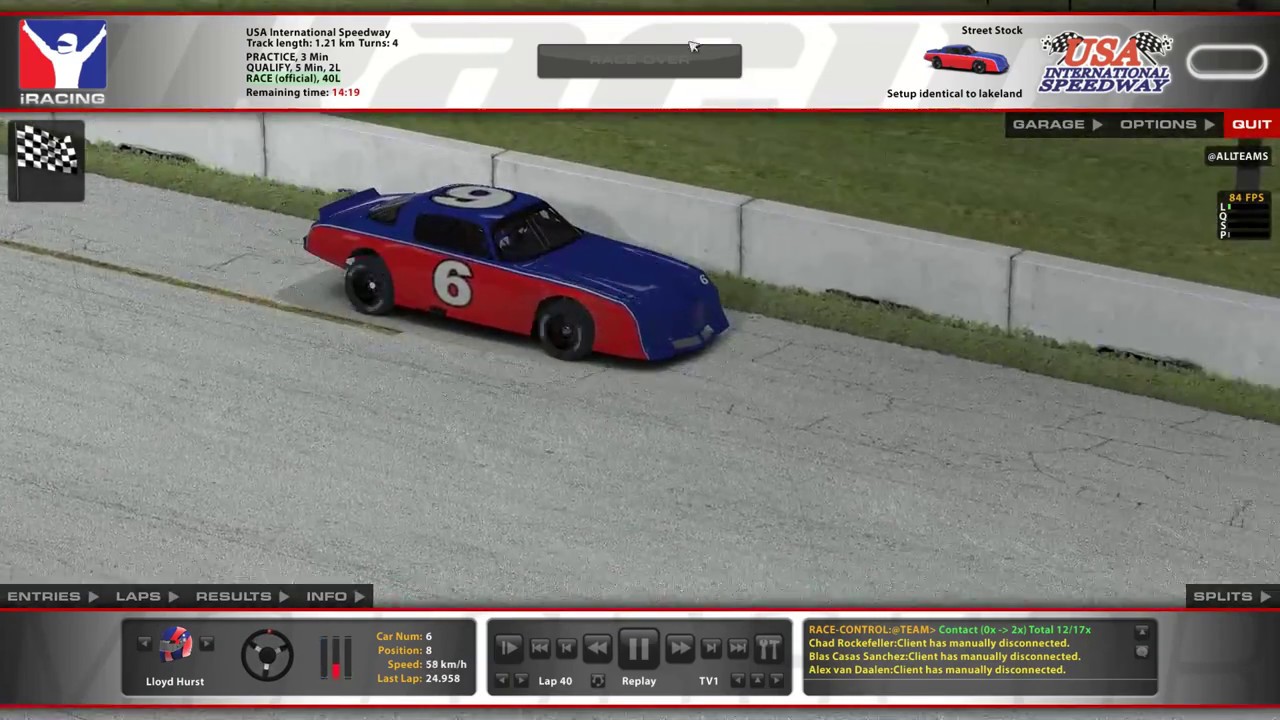This screenshot has width=1280, height=720.
Task: Click the iRacing logo
Action: (62, 62)
